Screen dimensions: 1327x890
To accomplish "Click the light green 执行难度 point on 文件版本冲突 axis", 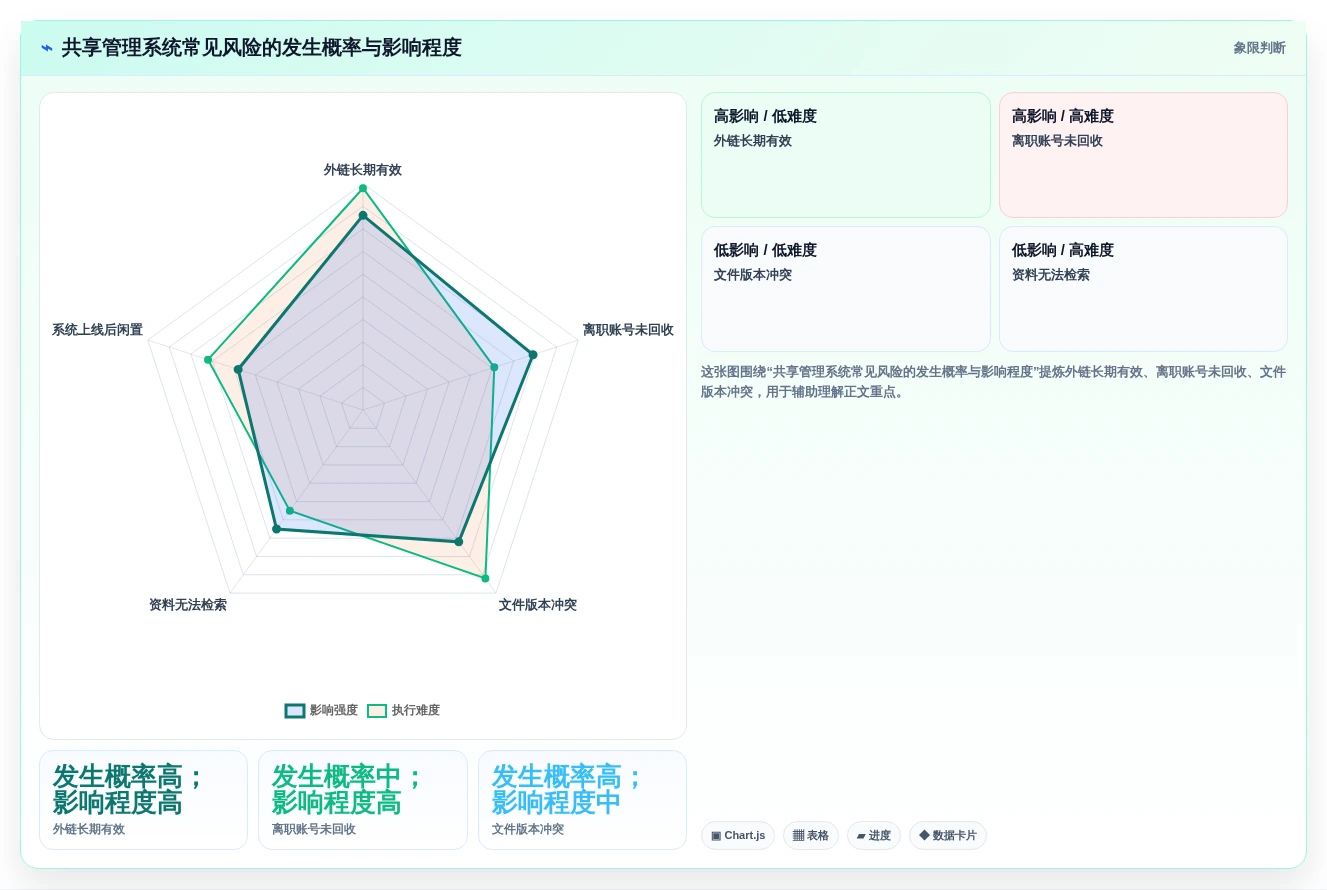I will (x=485, y=578).
